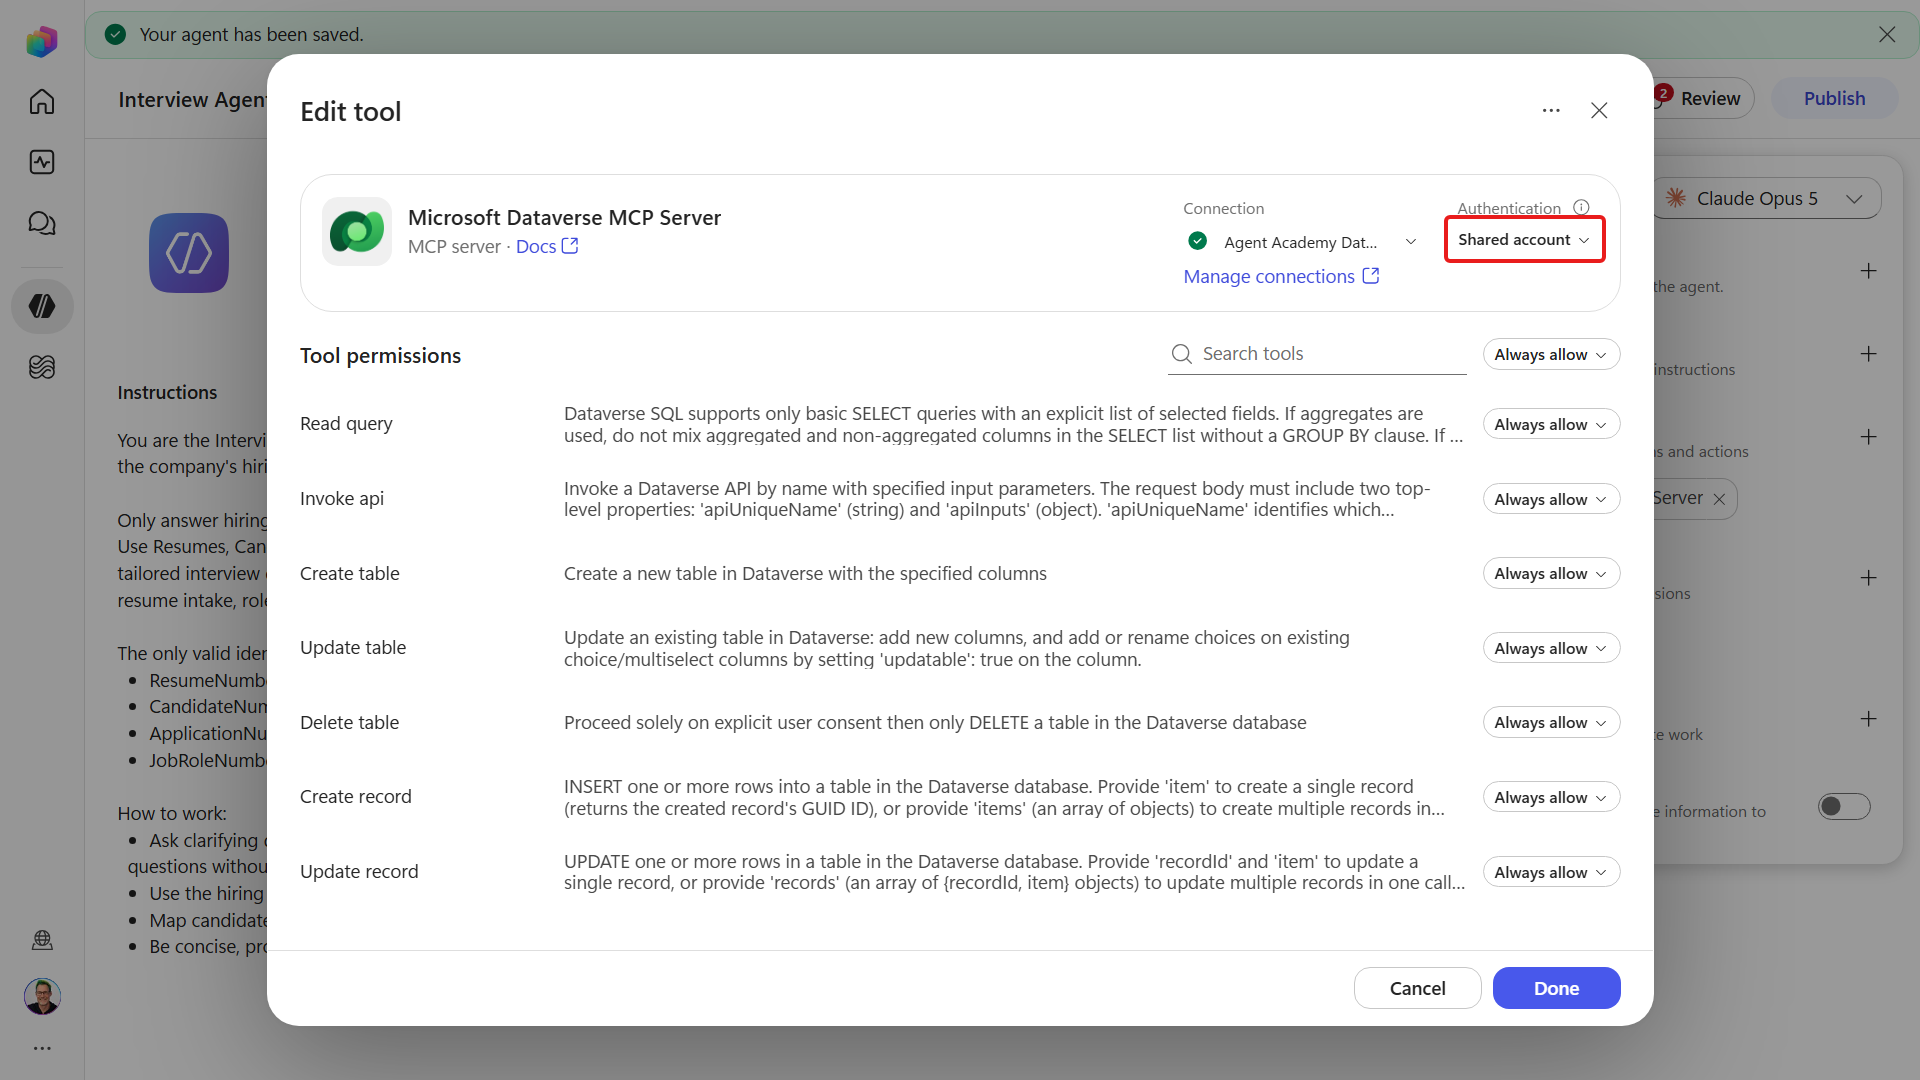This screenshot has height=1080, width=1920.
Task: Open the user profile avatar
Action: (x=42, y=996)
